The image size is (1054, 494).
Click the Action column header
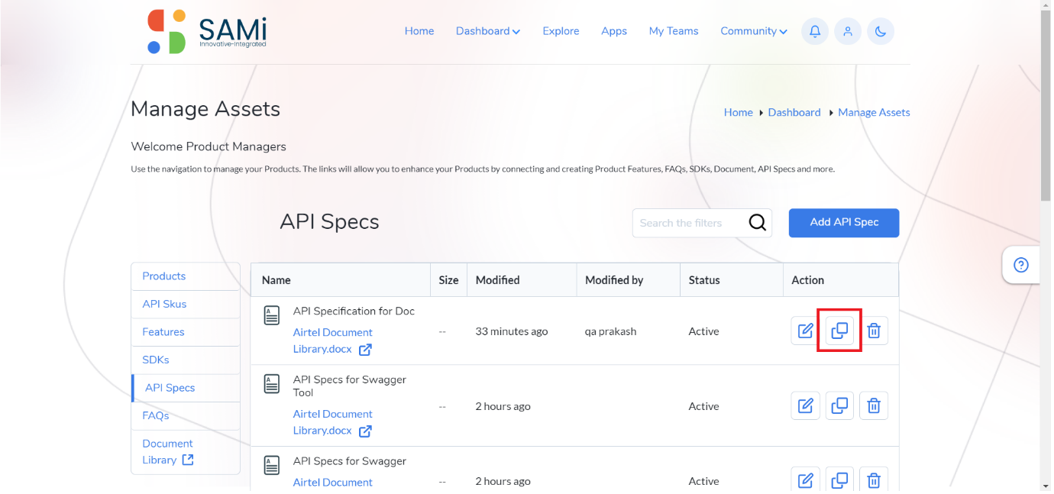pyautogui.click(x=840, y=280)
